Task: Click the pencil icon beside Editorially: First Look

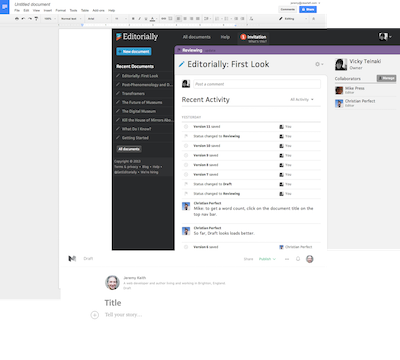Action: [x=181, y=64]
